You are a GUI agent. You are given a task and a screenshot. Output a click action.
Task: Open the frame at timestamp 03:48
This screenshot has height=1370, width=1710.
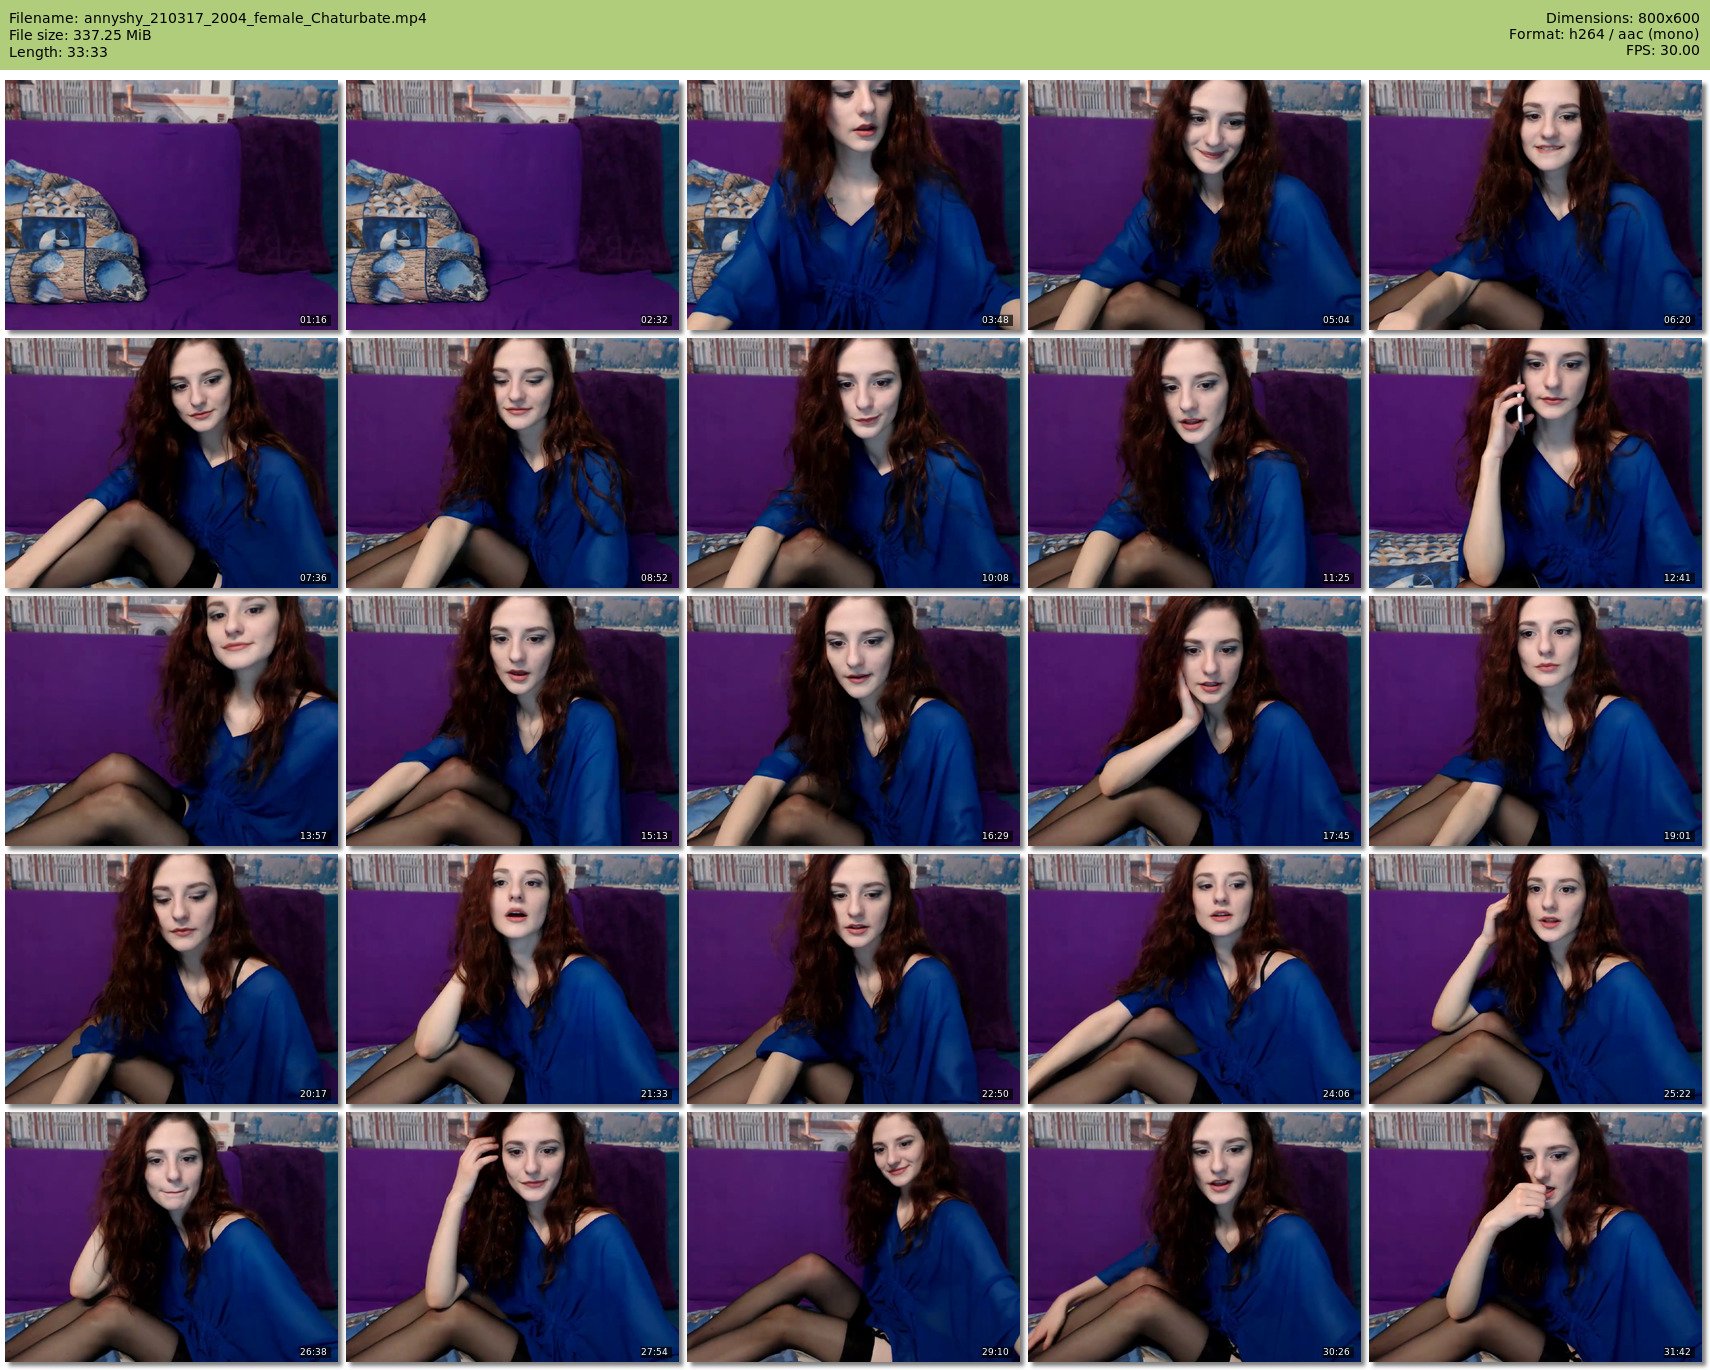(x=854, y=205)
